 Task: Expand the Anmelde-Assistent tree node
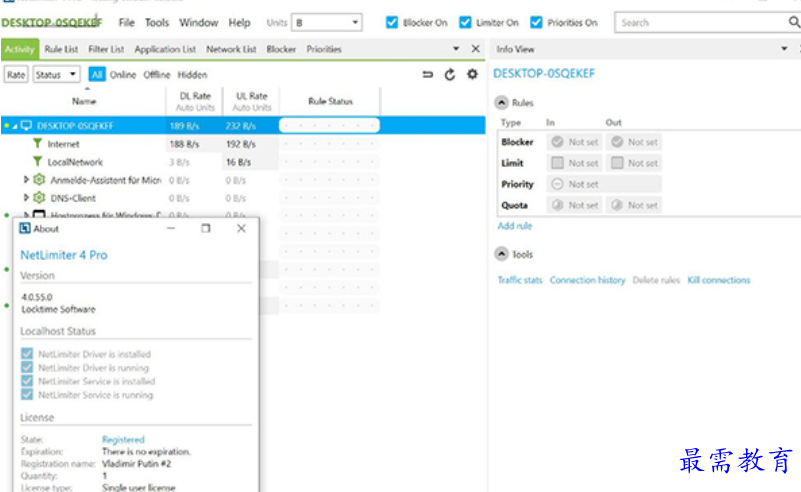(x=26, y=179)
